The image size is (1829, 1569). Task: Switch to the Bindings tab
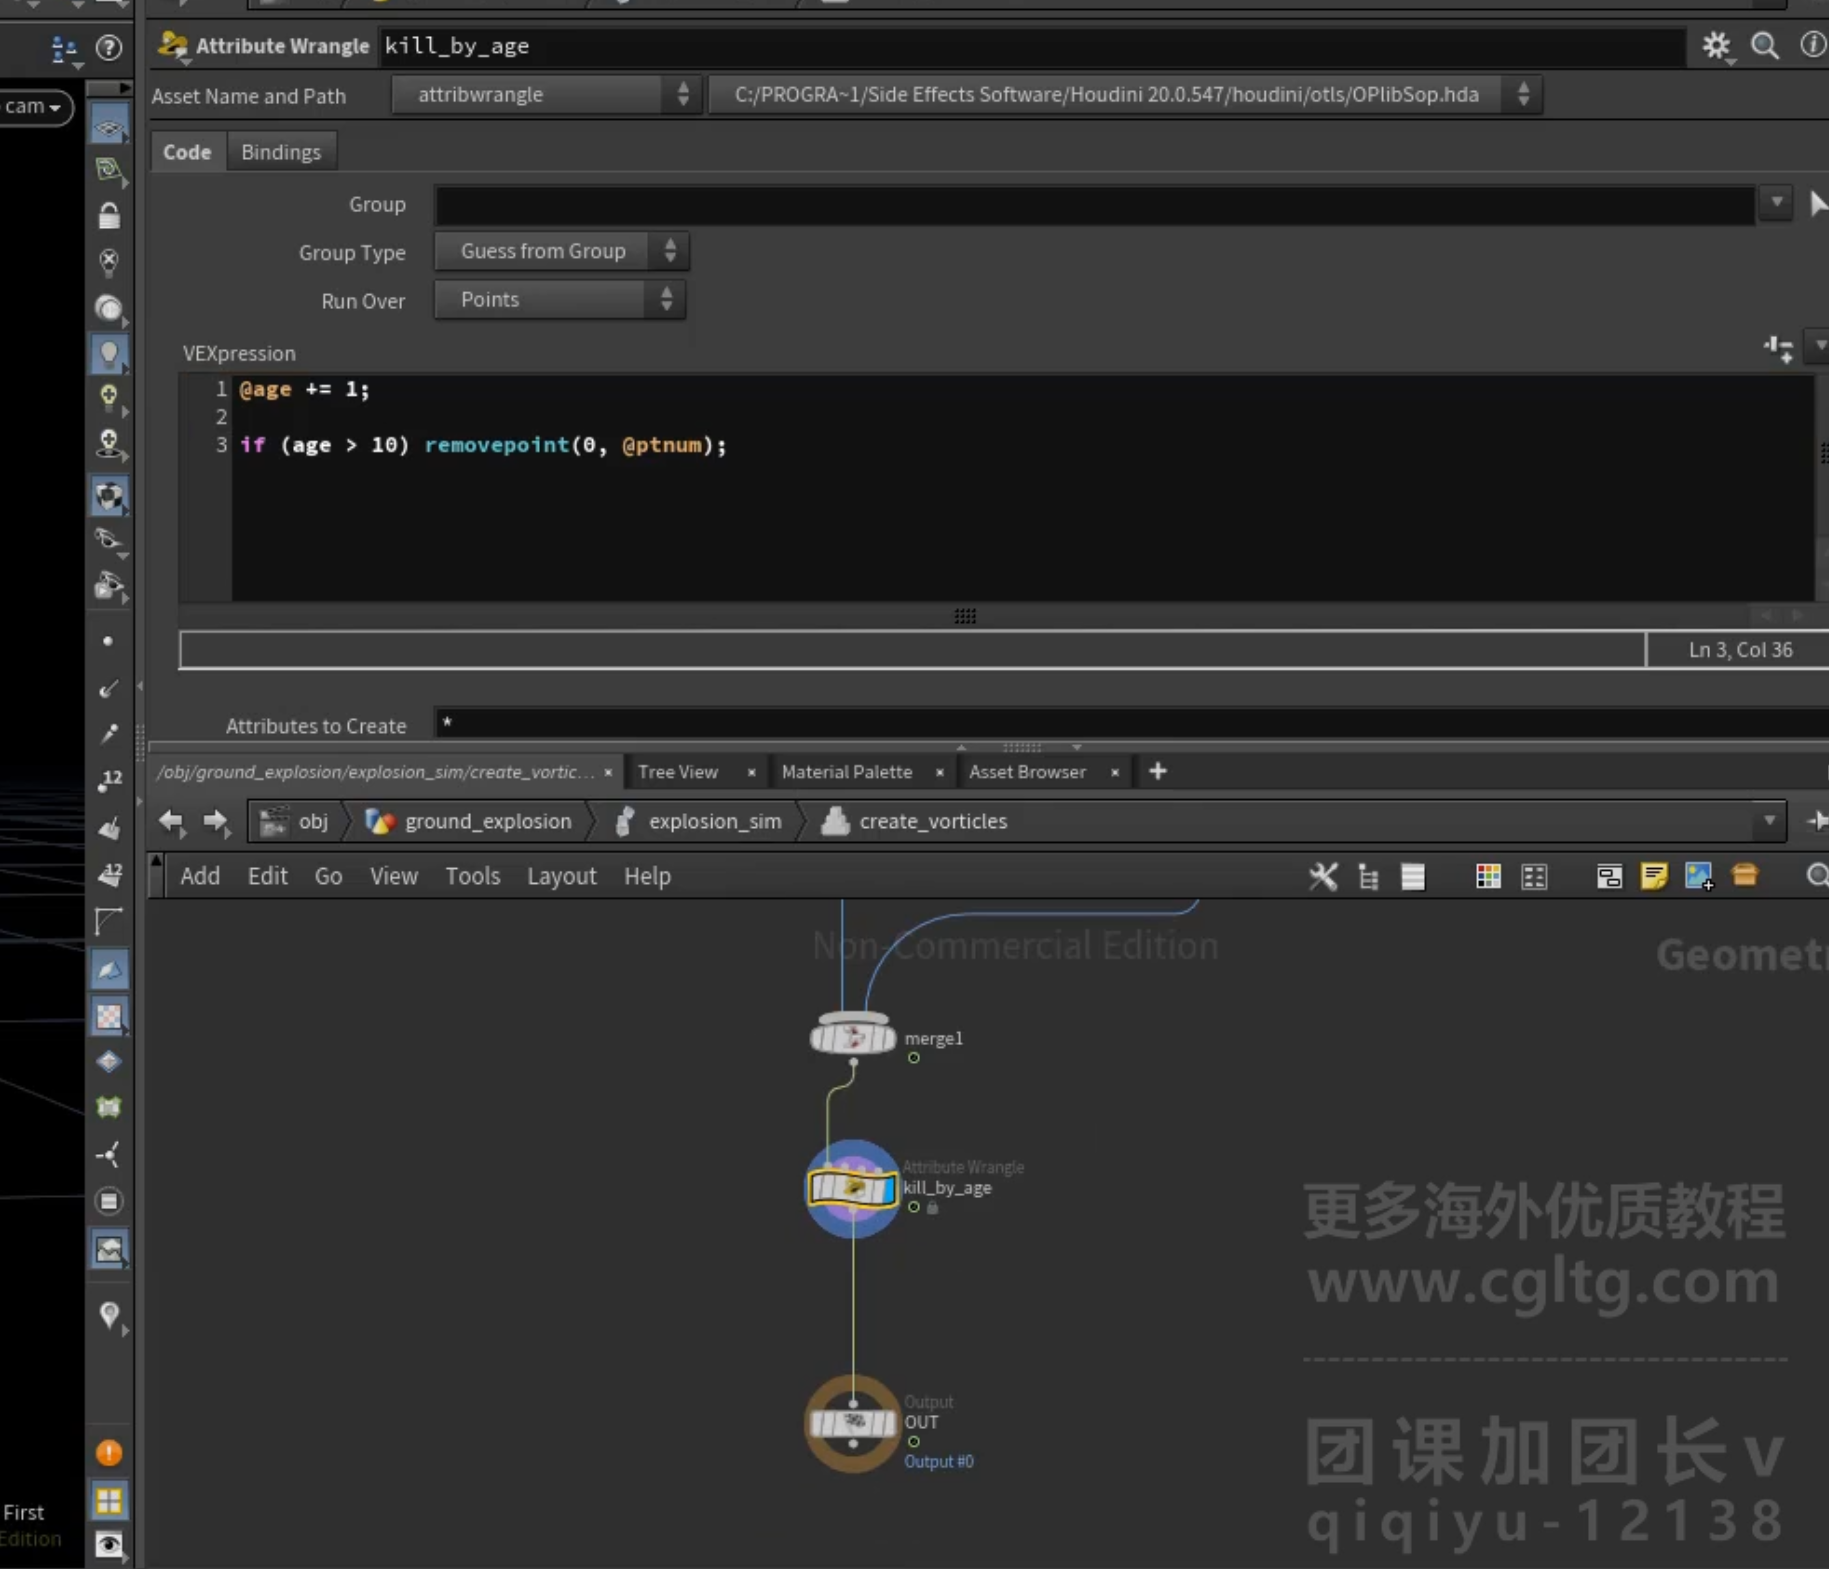tap(281, 152)
